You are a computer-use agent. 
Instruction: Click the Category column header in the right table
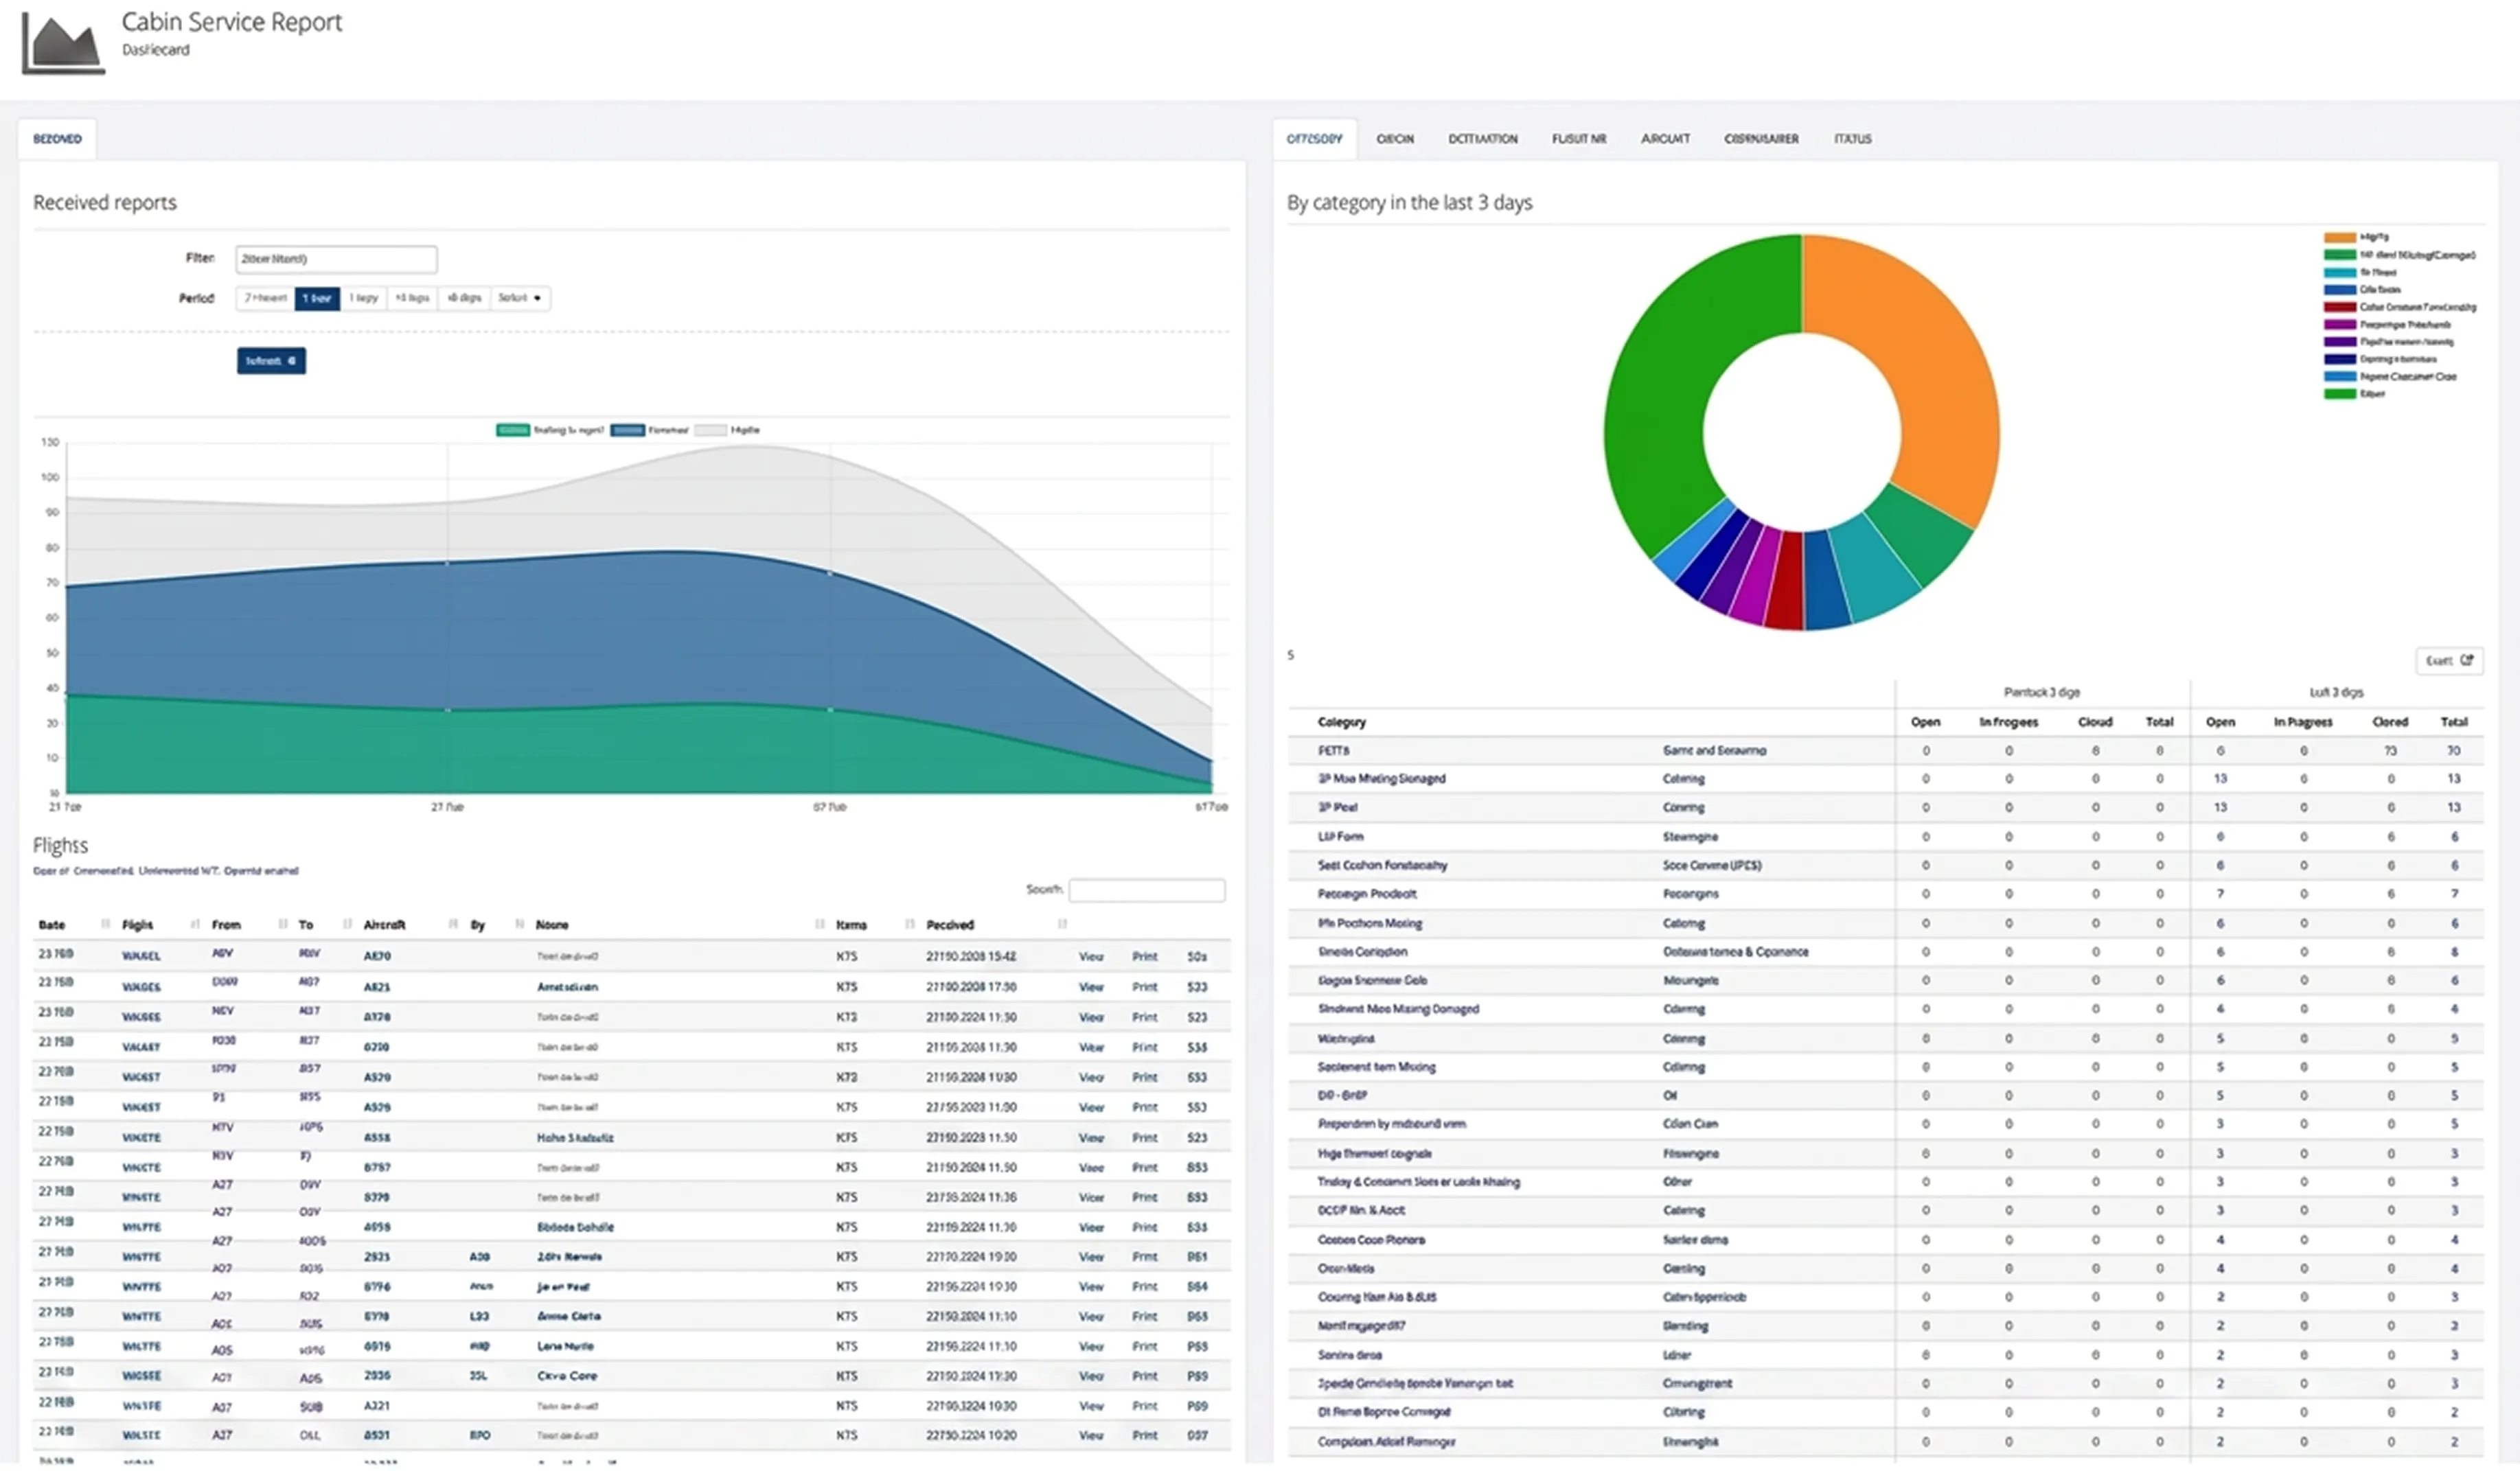[x=1341, y=722]
